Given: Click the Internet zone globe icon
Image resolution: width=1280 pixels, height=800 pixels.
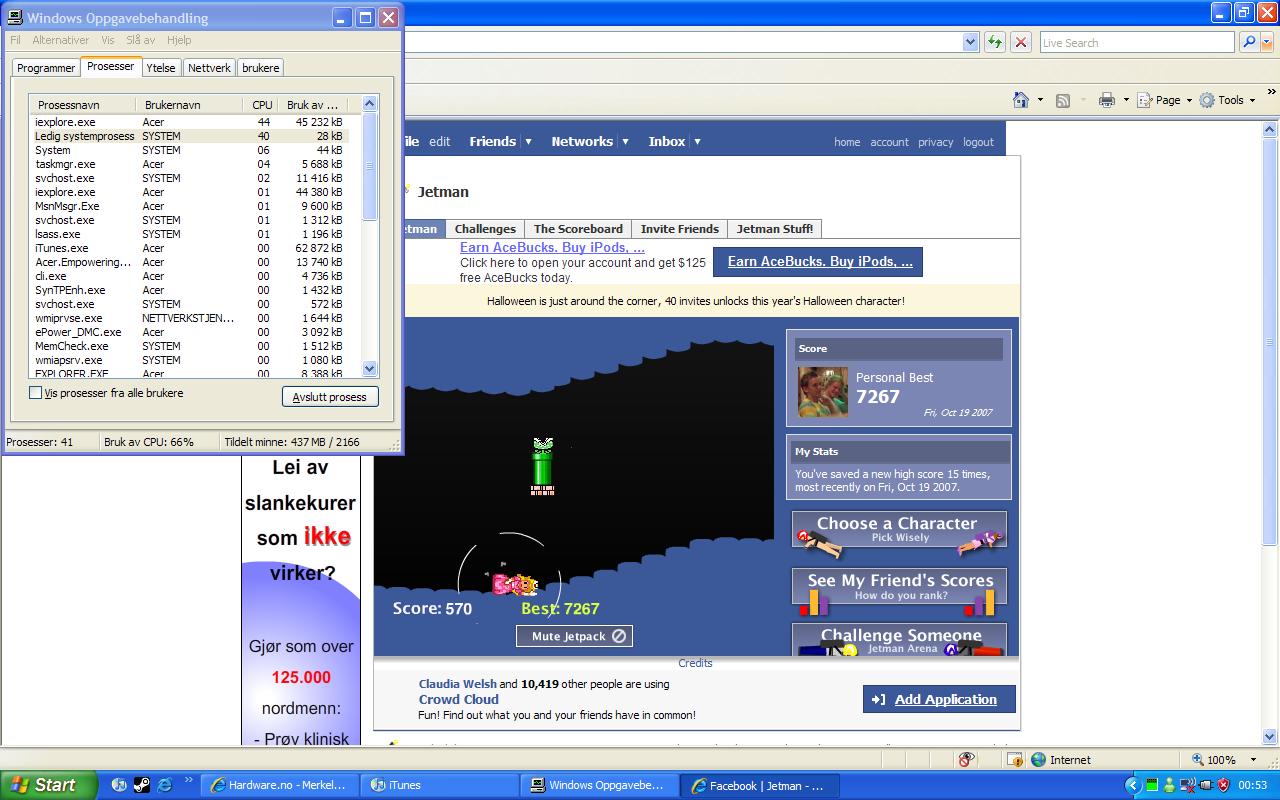Looking at the screenshot, I should coord(1038,760).
